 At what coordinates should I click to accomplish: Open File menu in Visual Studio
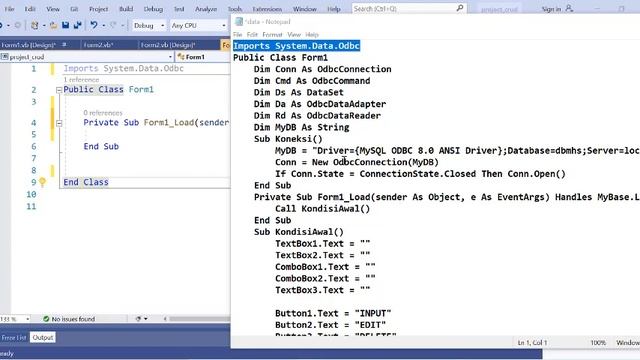(x=9, y=9)
